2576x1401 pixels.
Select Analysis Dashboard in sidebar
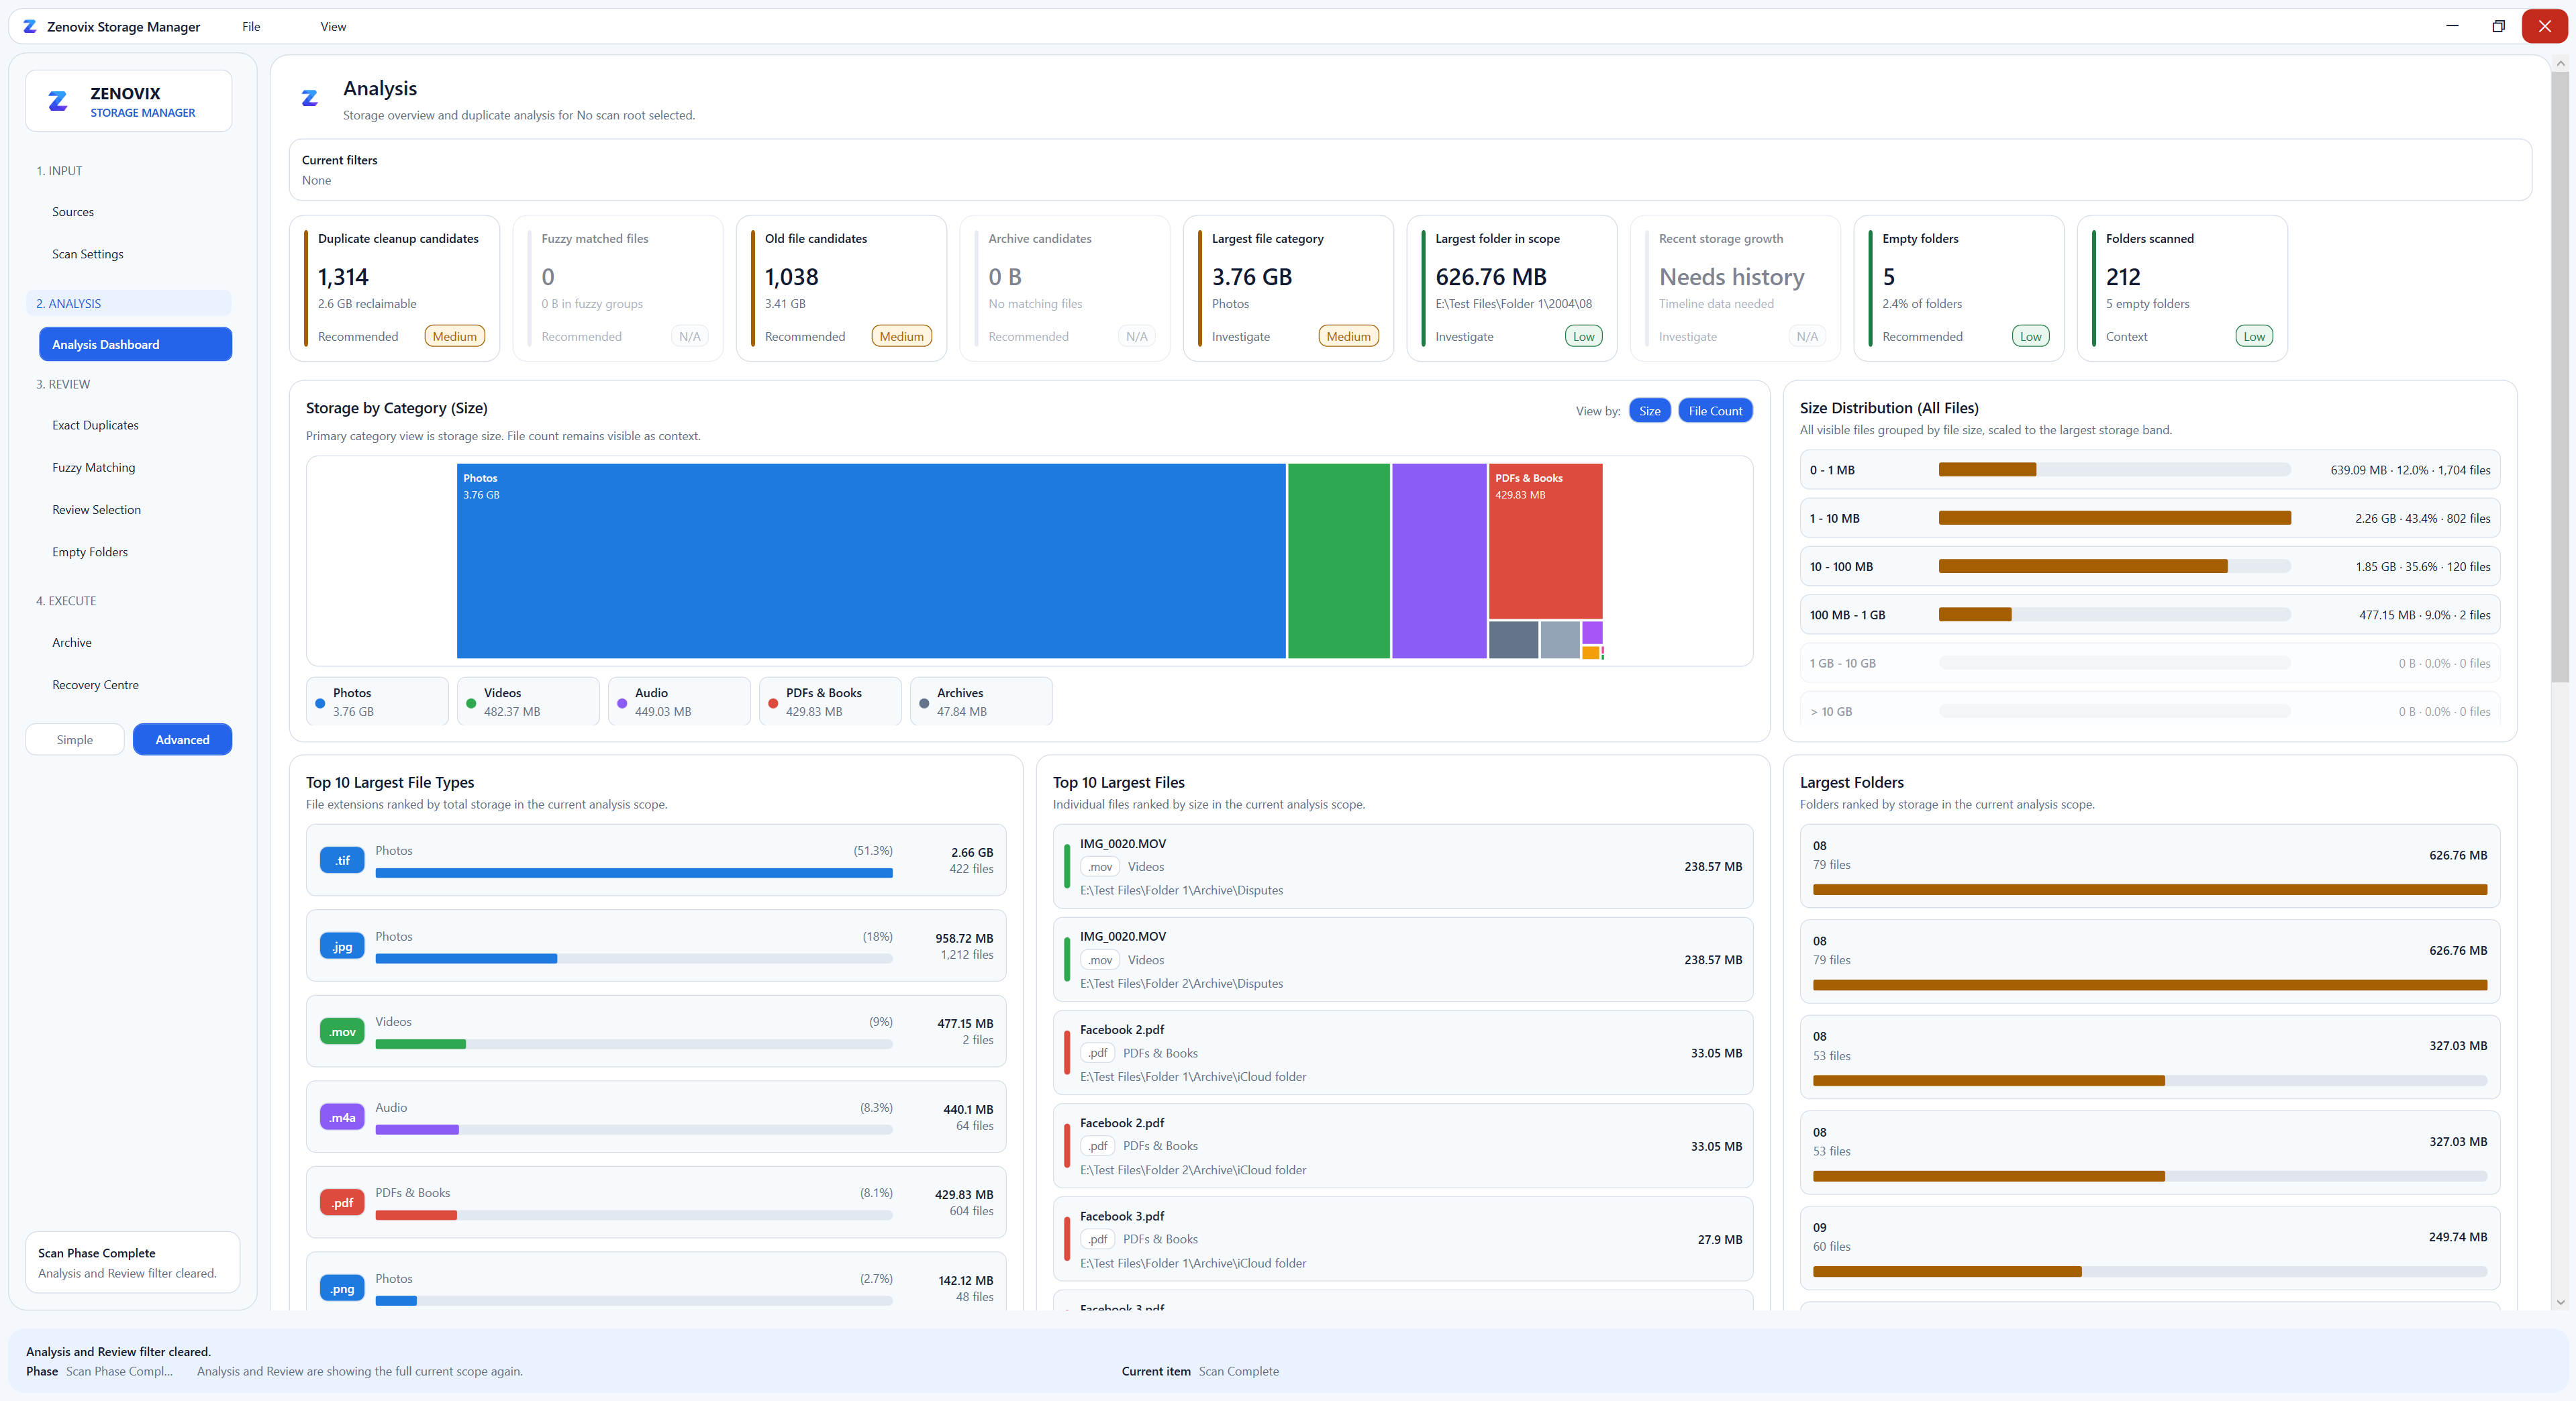[135, 344]
